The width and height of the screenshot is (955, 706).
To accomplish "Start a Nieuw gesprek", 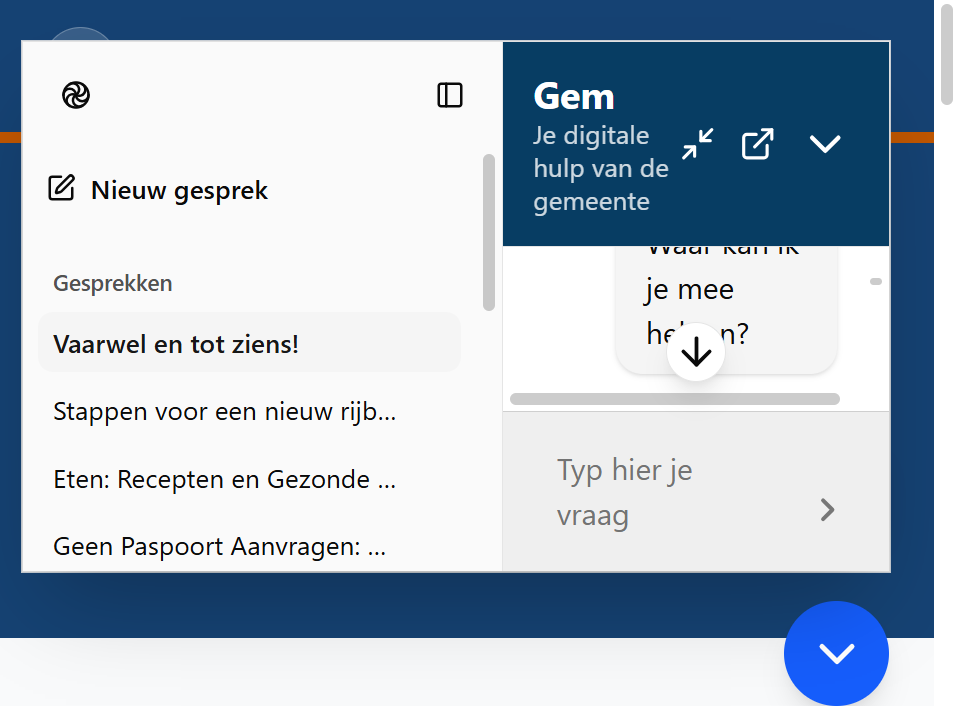I will coord(178,190).
